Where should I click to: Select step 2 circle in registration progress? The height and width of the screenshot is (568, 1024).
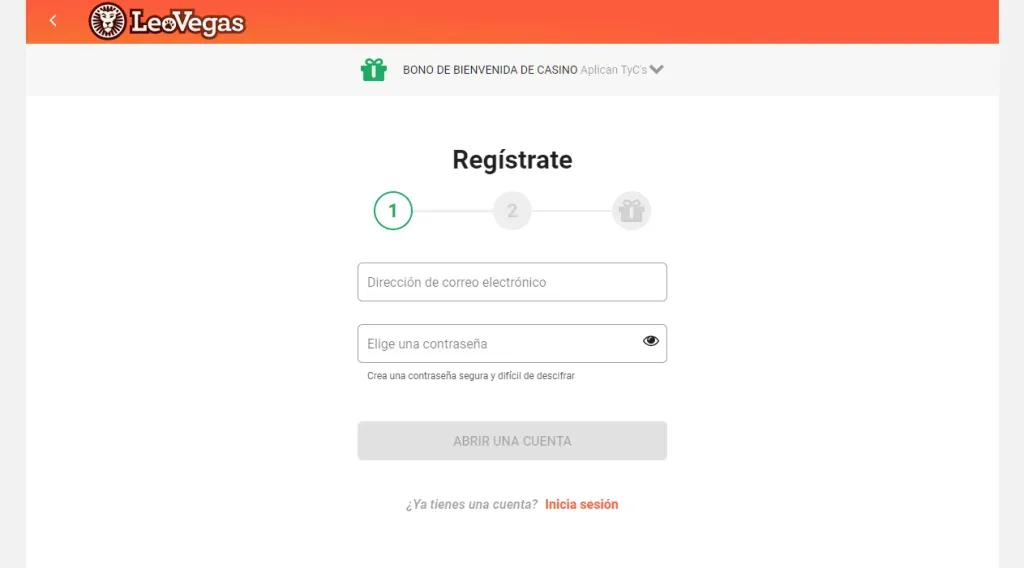pyautogui.click(x=512, y=211)
